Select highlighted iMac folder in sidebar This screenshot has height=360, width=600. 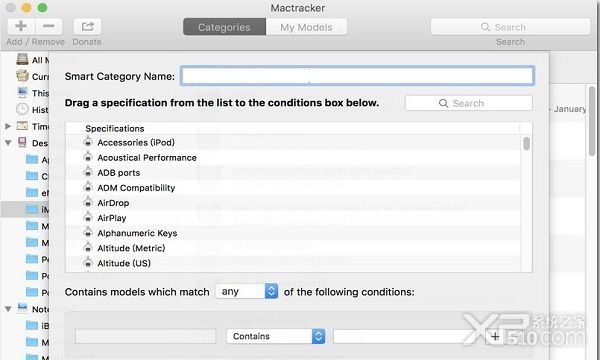pyautogui.click(x=32, y=209)
